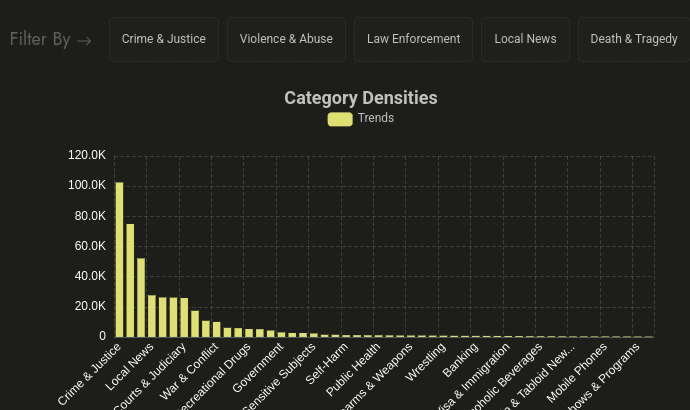Select the third bar near 50K
The height and width of the screenshot is (410, 690).
tap(141, 297)
